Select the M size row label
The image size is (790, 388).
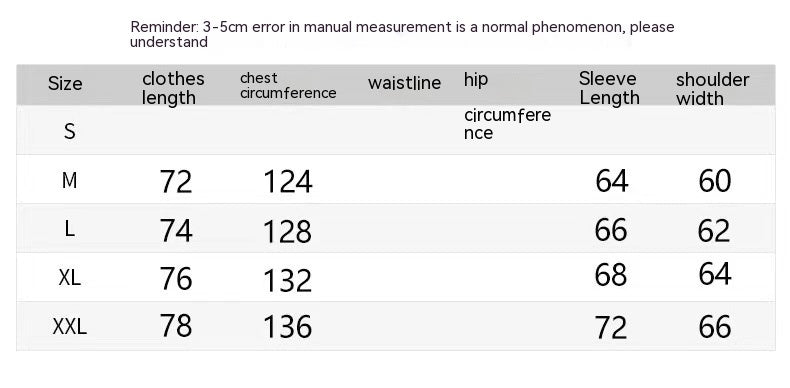(70, 180)
